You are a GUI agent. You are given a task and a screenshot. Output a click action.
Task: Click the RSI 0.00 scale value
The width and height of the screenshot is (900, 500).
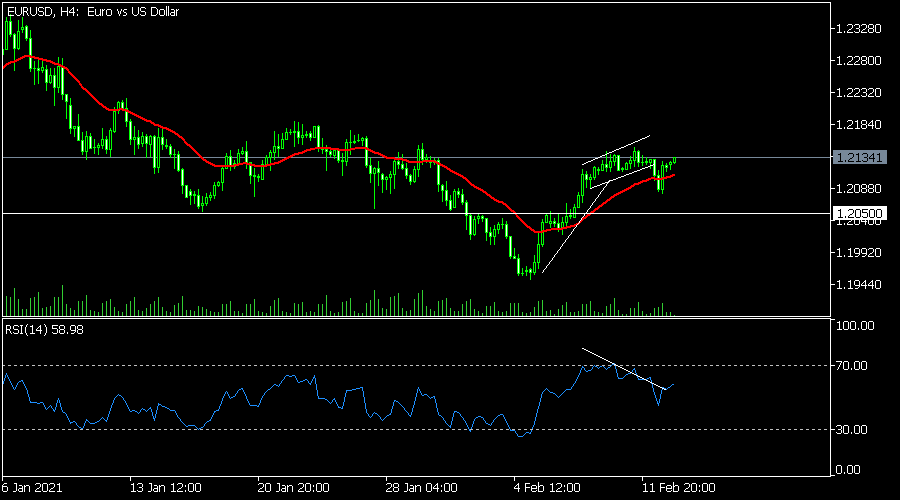(848, 470)
